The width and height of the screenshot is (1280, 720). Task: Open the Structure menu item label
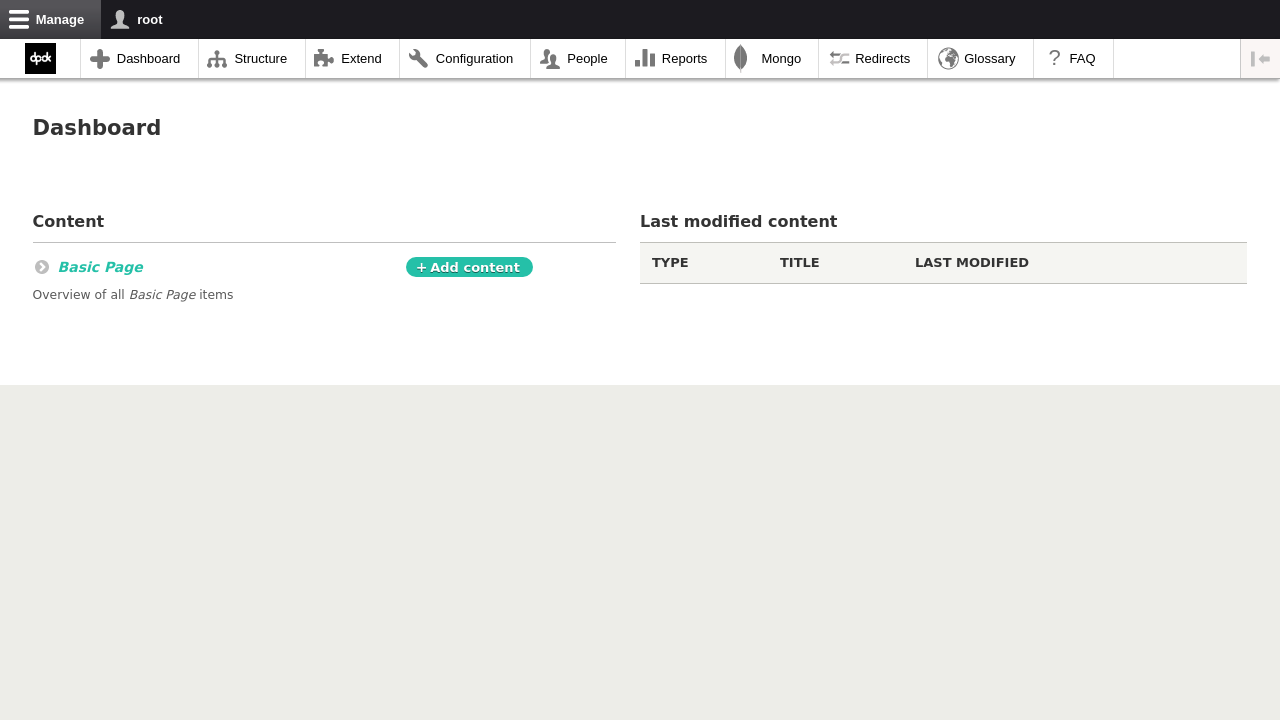[261, 59]
